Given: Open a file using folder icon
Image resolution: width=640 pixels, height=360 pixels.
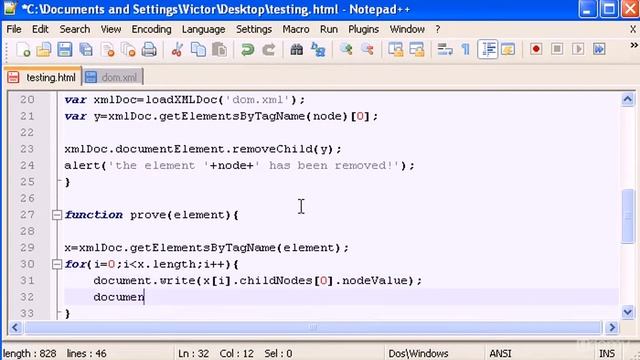Looking at the screenshot, I should pos(44,50).
